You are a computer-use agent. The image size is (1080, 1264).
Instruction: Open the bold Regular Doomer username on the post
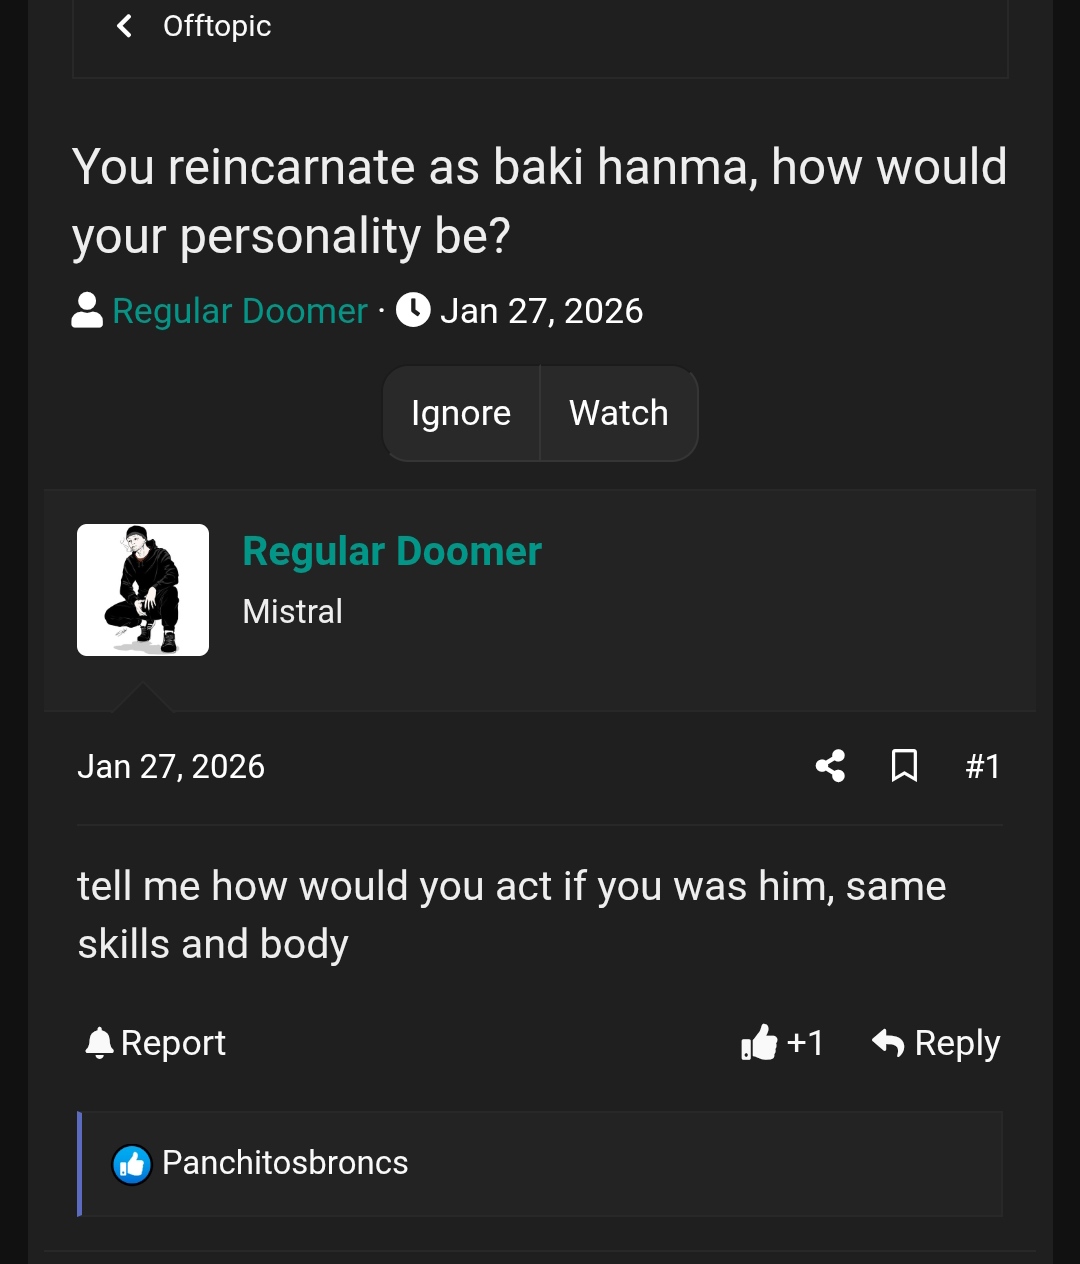tap(392, 551)
